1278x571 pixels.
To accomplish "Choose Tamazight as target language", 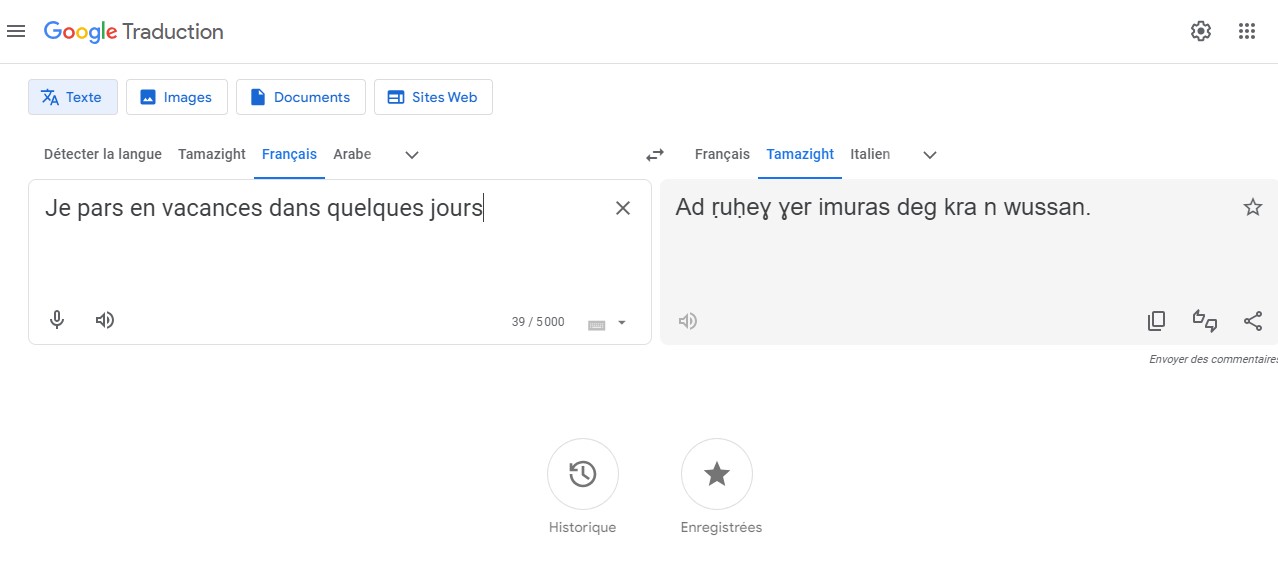I will point(800,154).
